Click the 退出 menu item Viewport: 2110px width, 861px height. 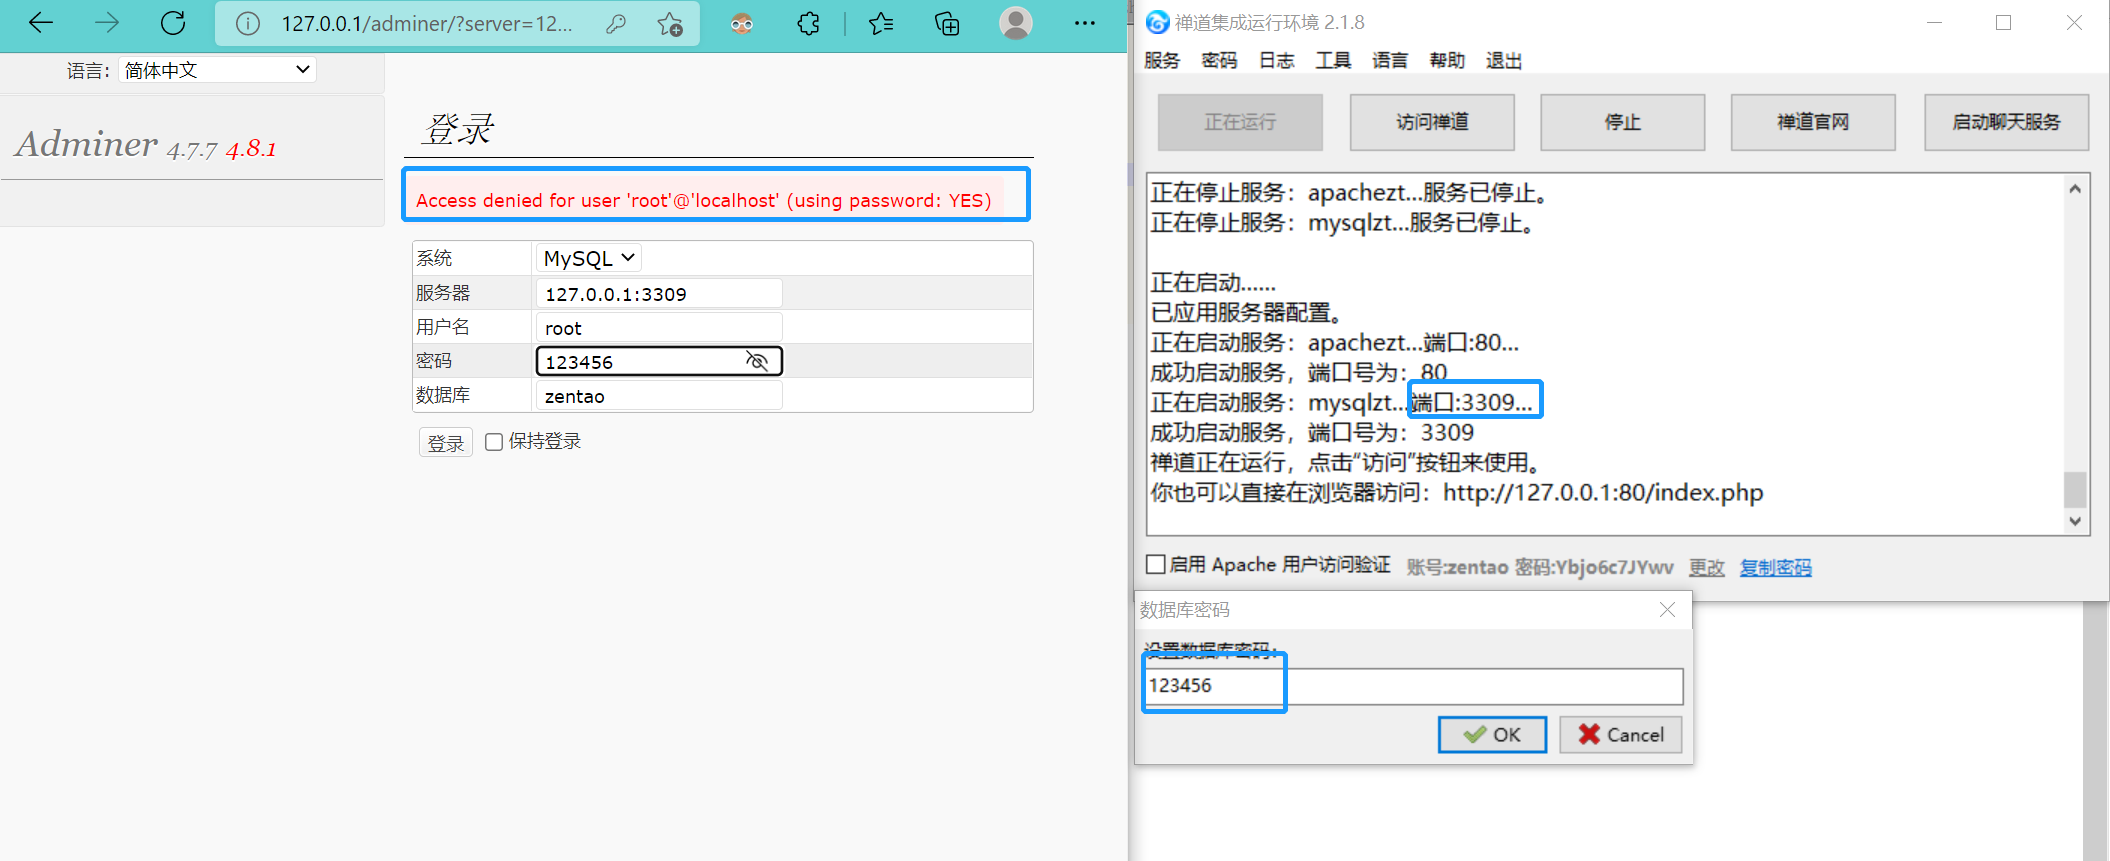[1504, 61]
